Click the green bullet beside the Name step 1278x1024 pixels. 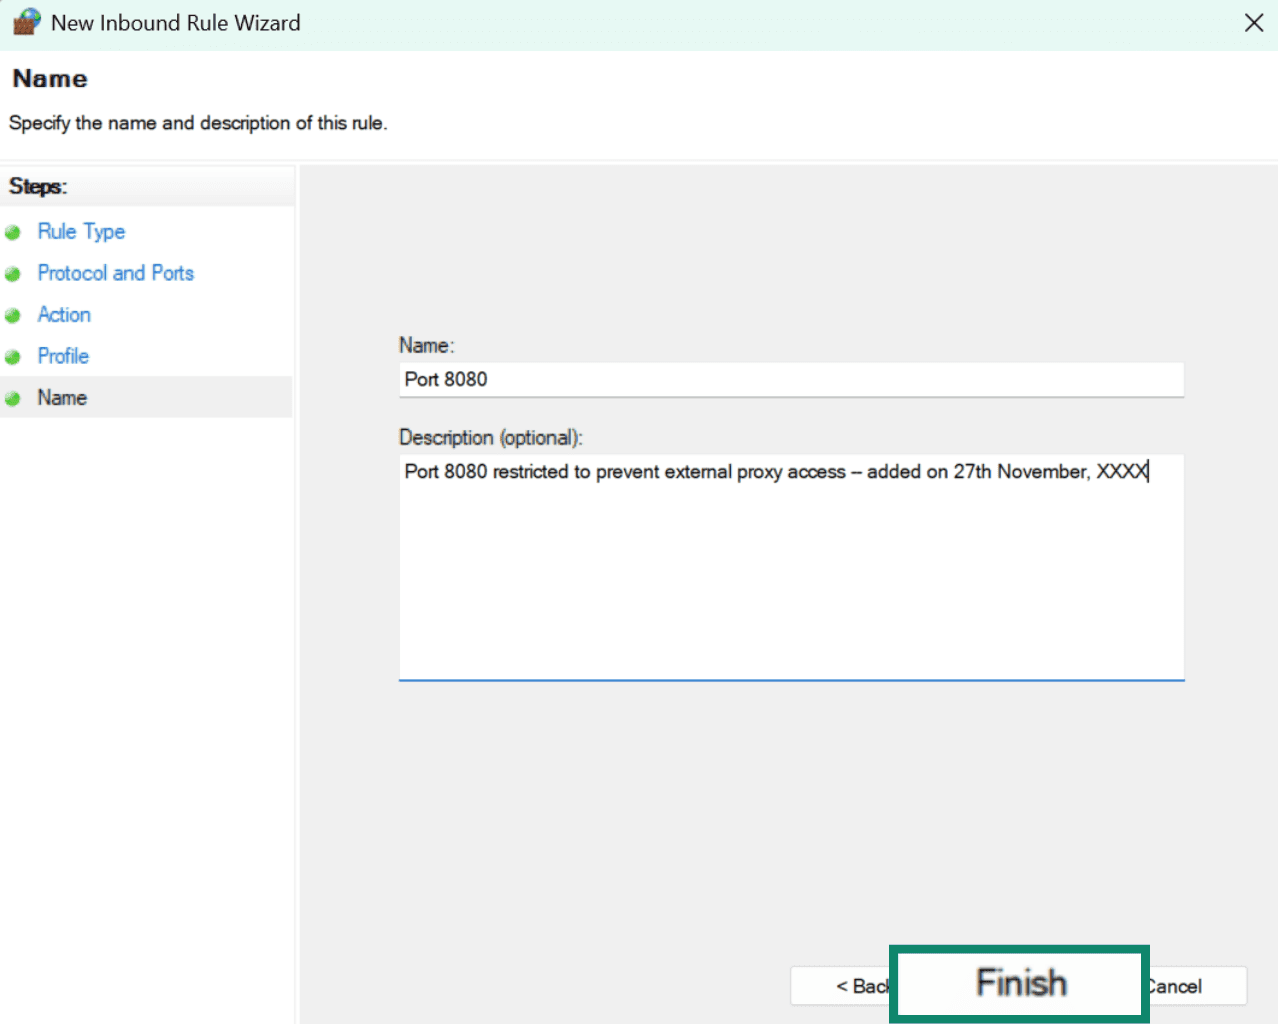tap(13, 399)
